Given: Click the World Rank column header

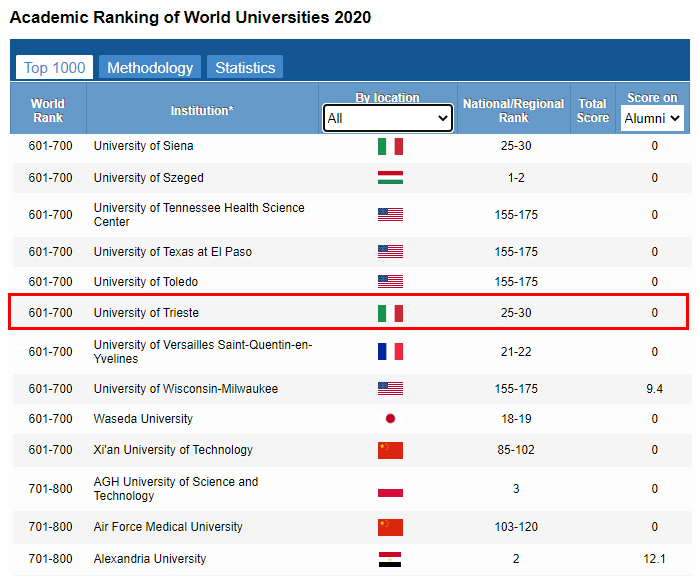Looking at the screenshot, I should click(48, 110).
